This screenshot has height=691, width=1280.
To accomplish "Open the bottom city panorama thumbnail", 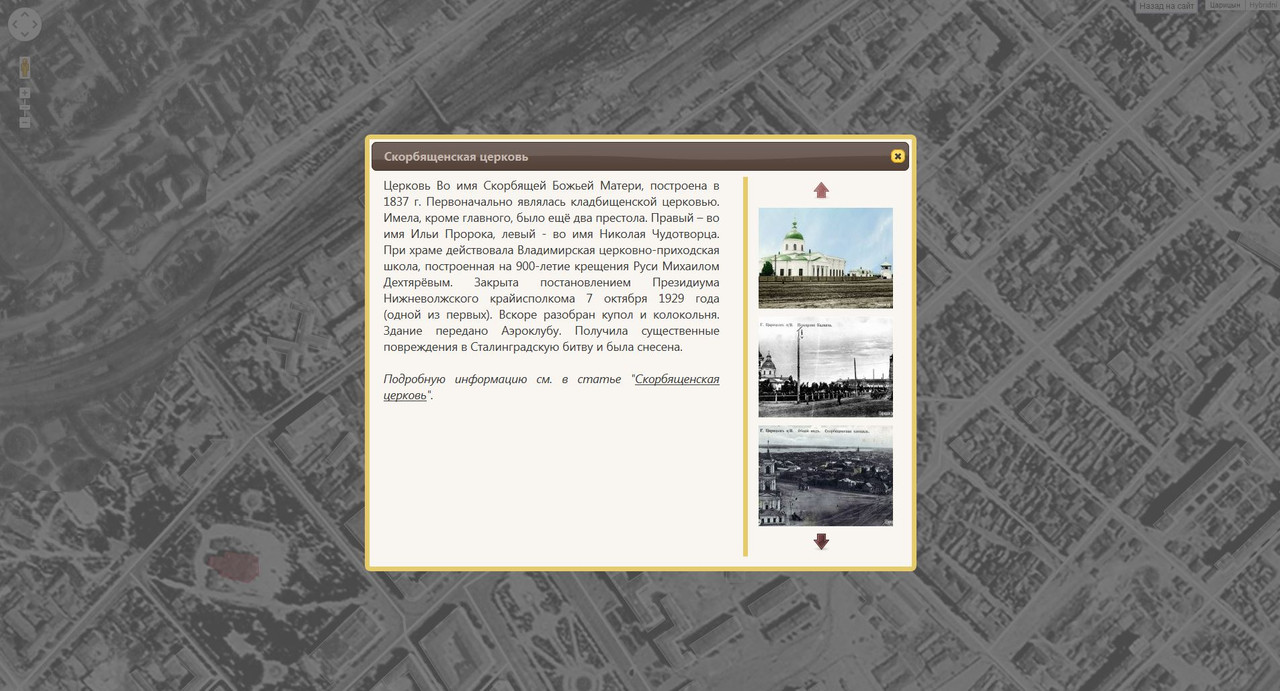I will pyautogui.click(x=825, y=476).
